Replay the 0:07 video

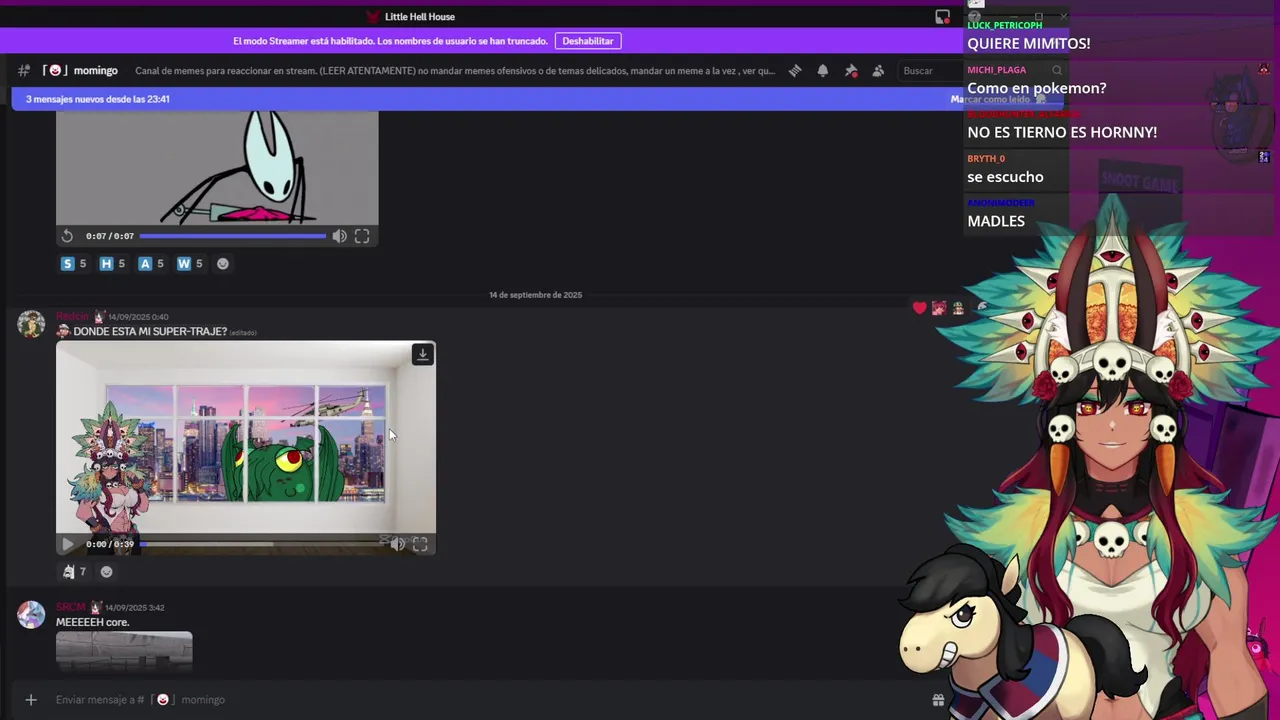(67, 236)
